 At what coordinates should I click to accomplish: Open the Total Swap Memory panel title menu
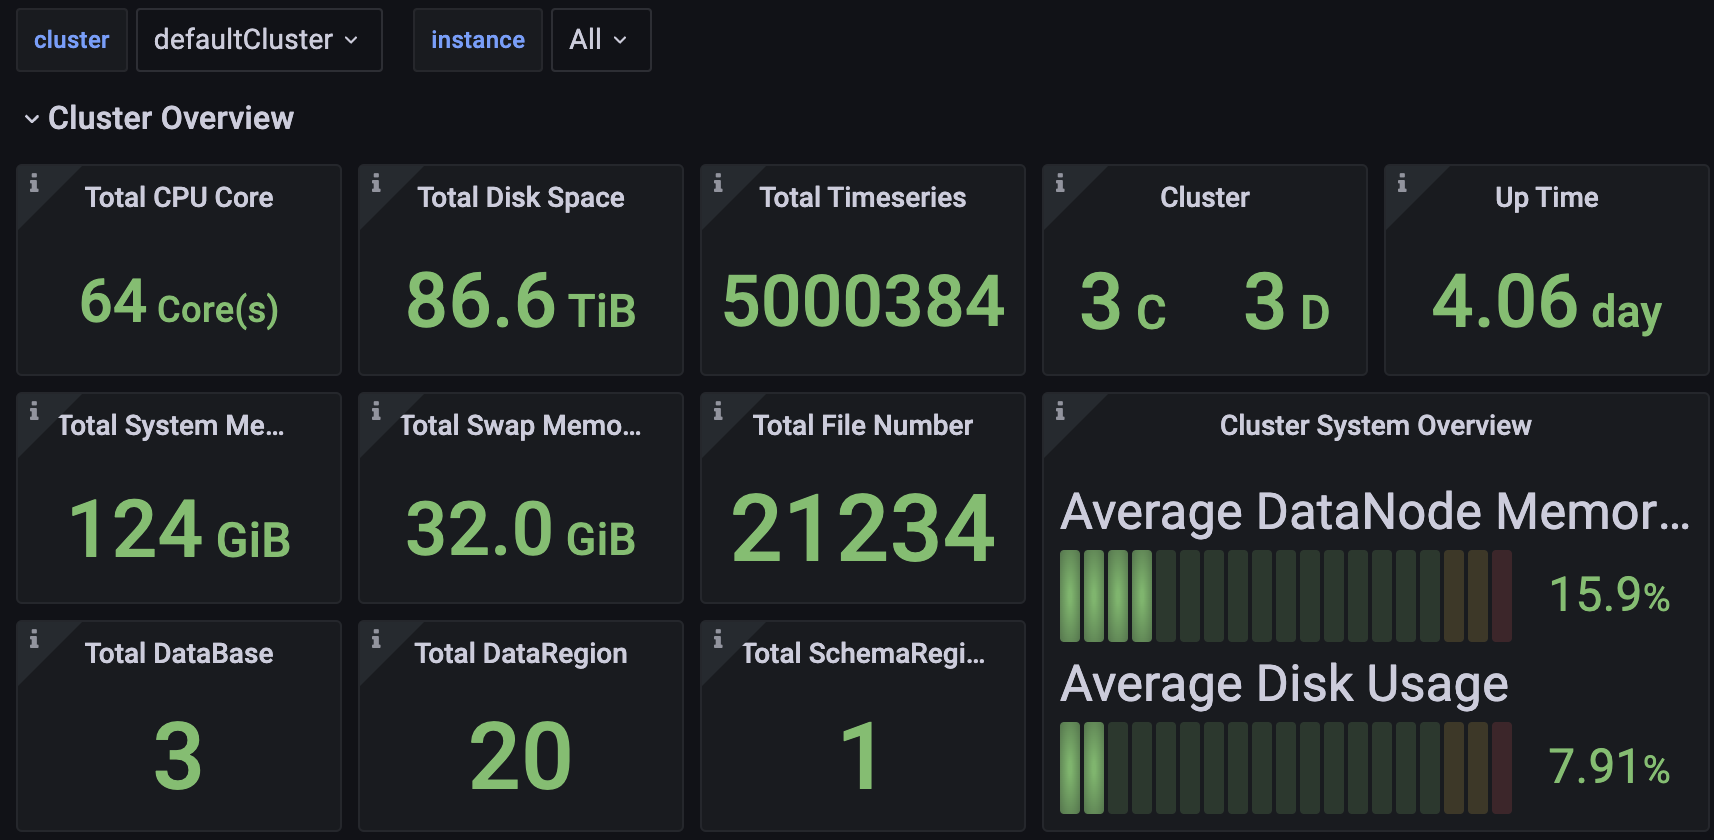pyautogui.click(x=520, y=426)
